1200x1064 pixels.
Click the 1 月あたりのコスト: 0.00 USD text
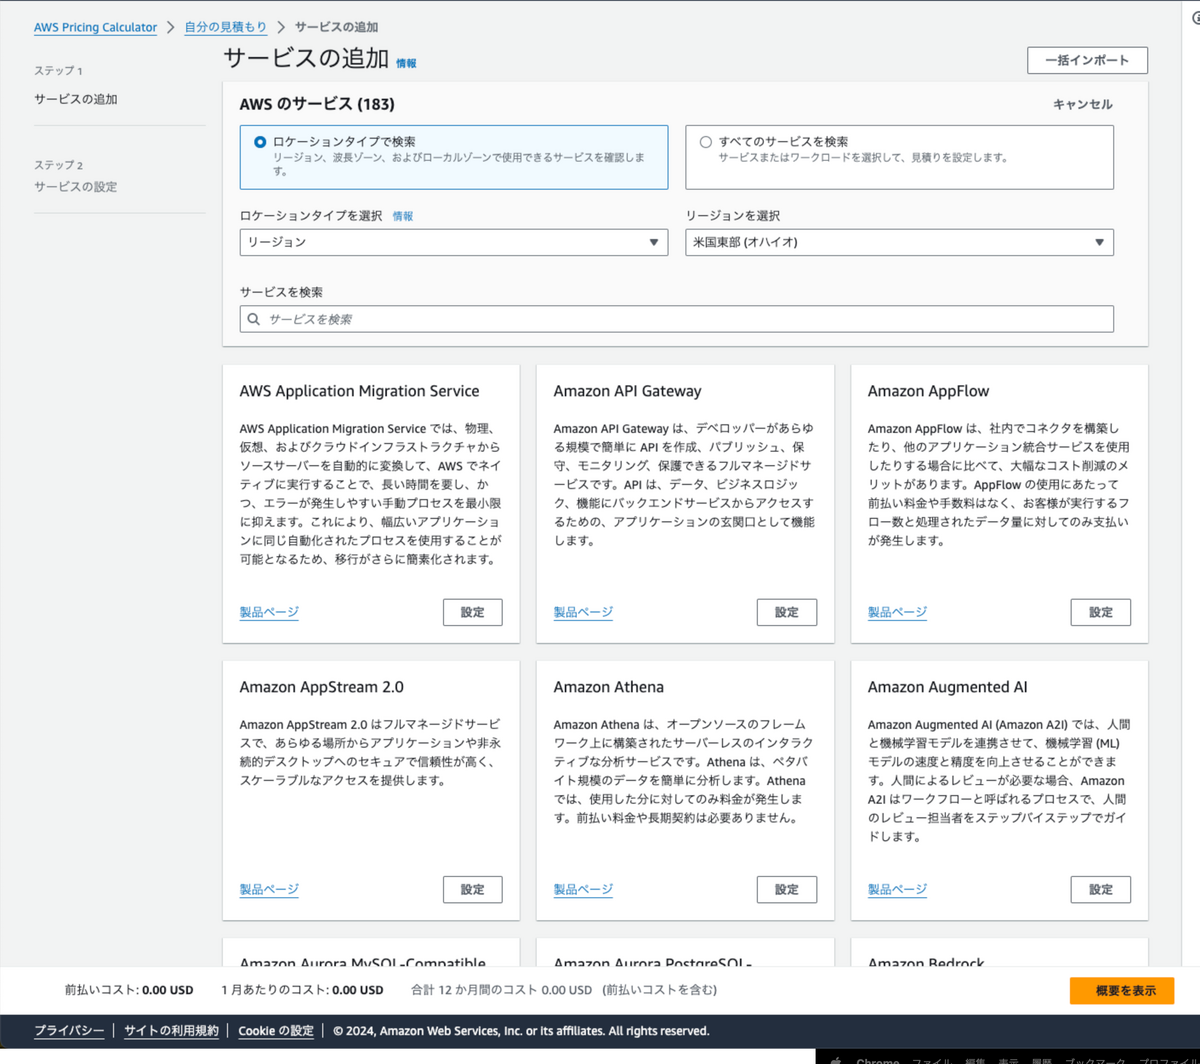tap(302, 990)
